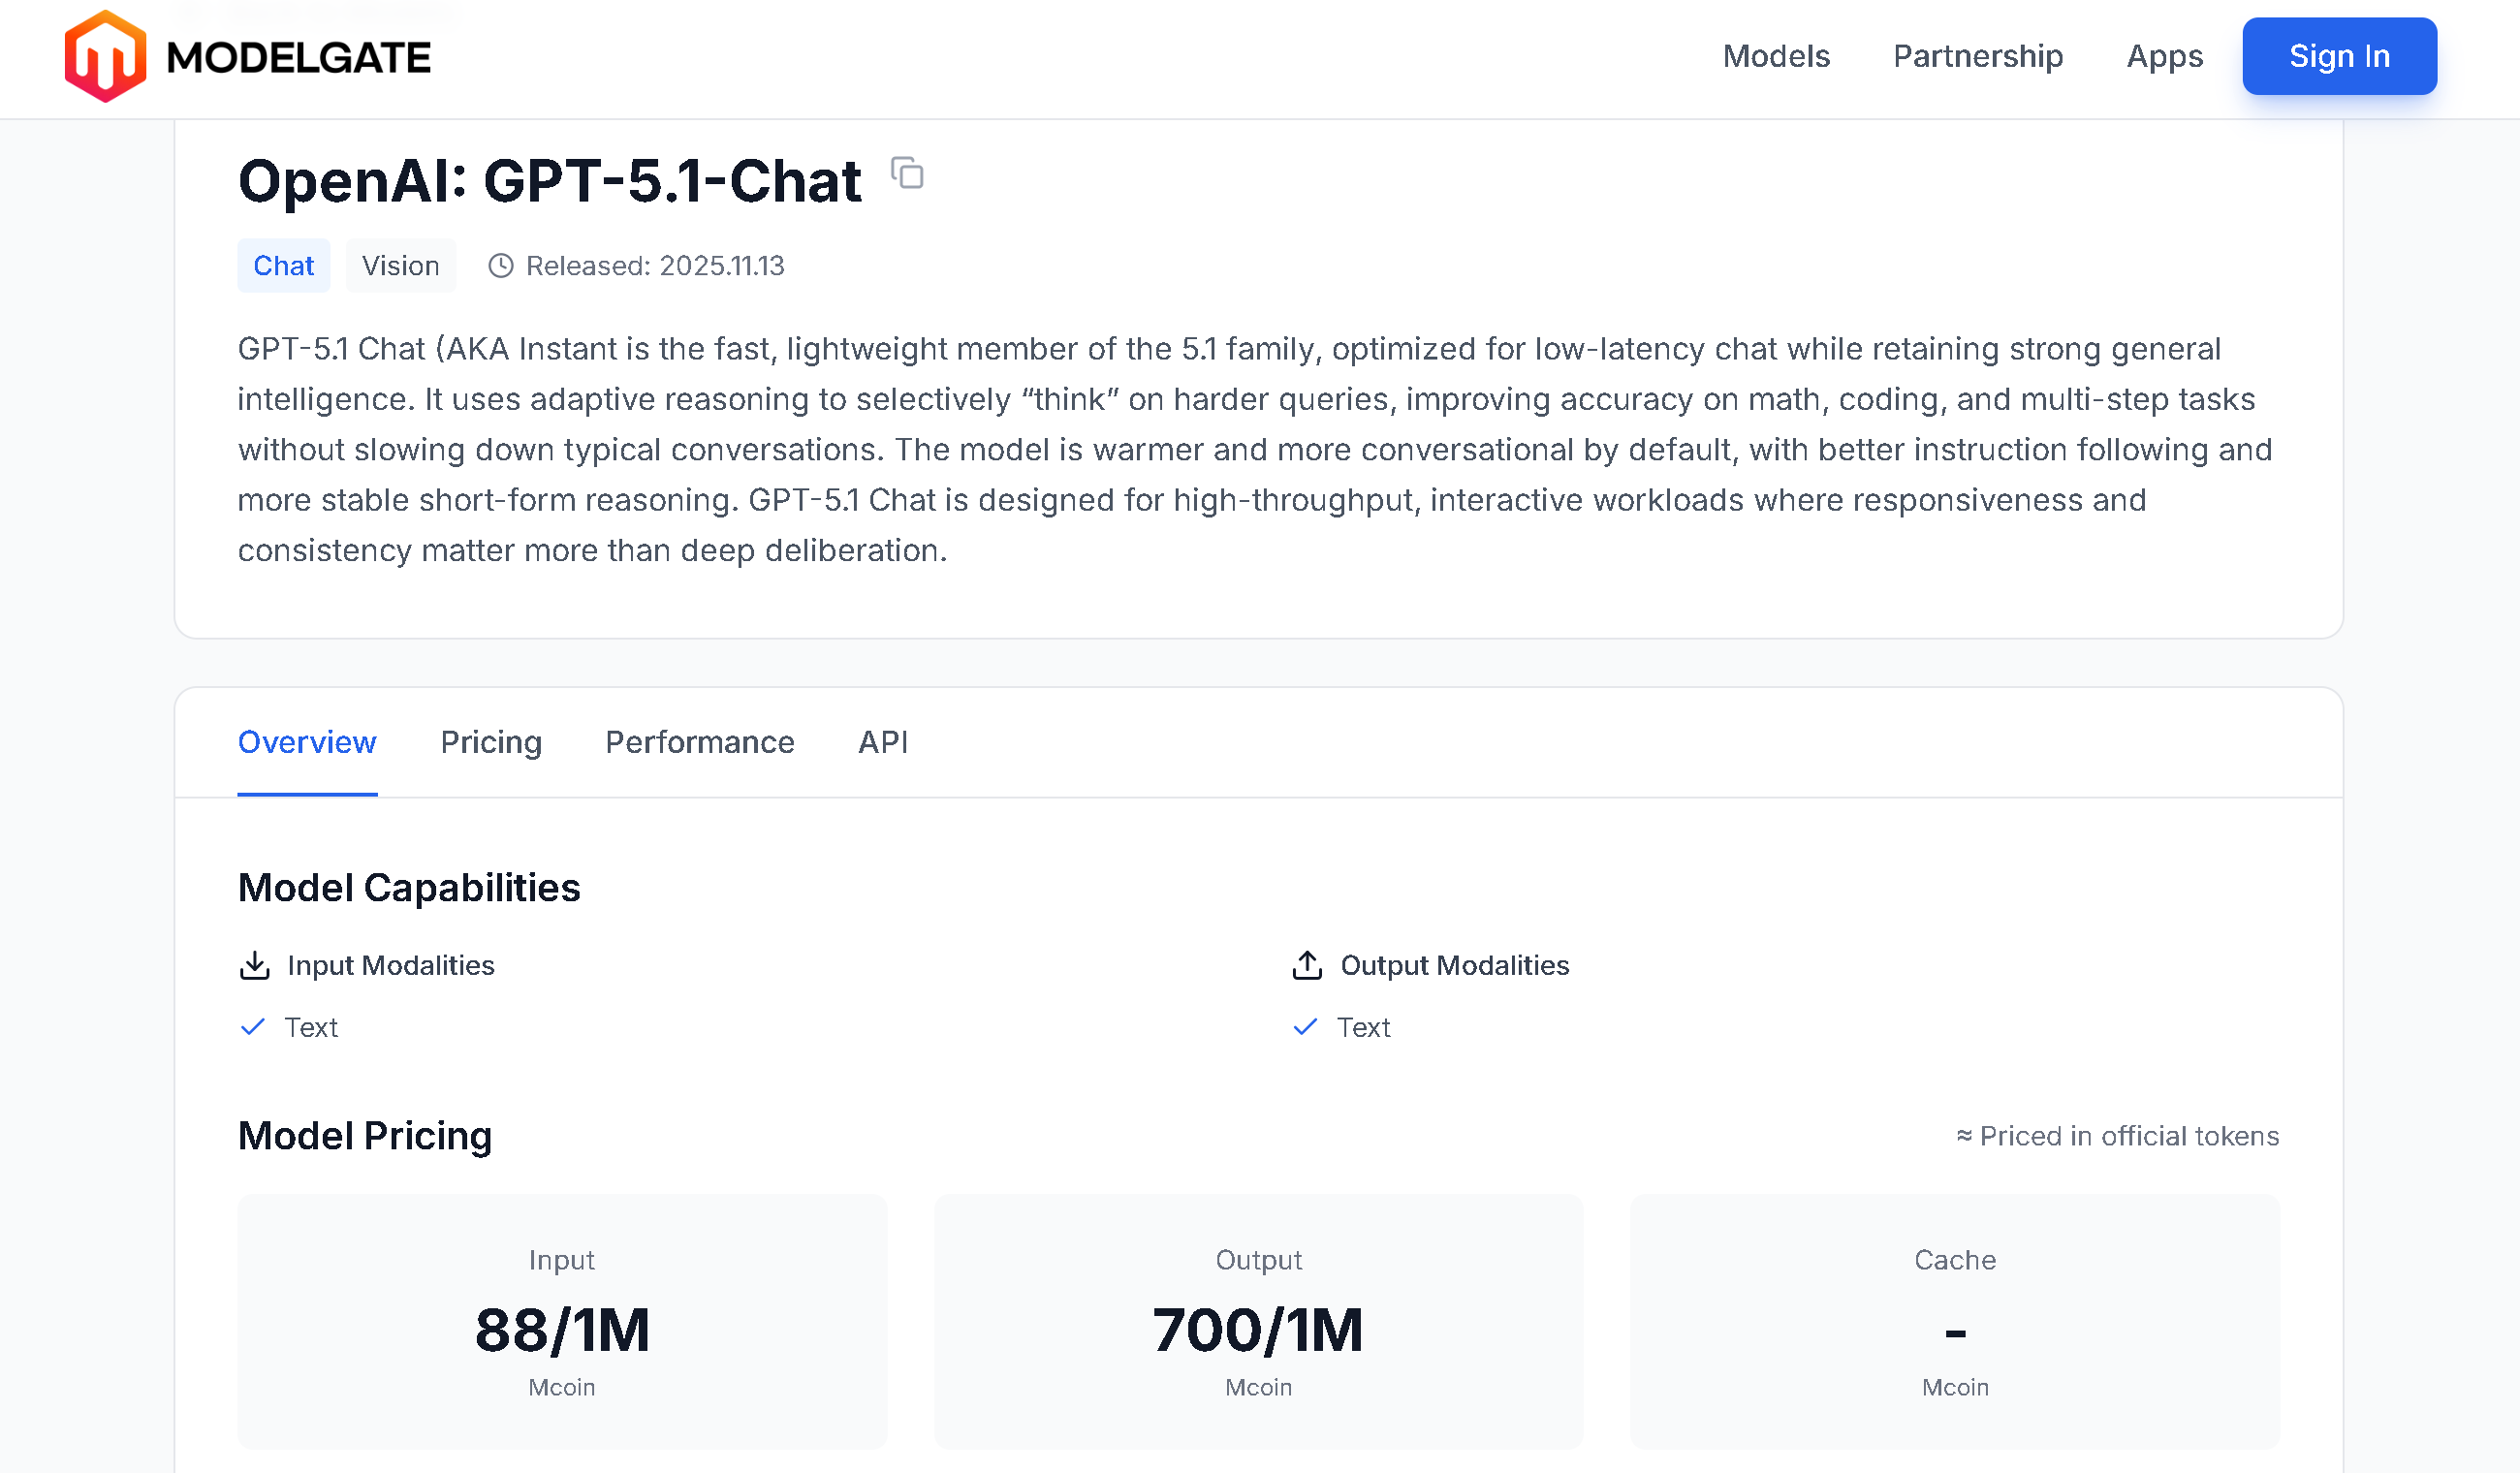Click the Output Modalities upload icon
2520x1473 pixels.
(1307, 965)
